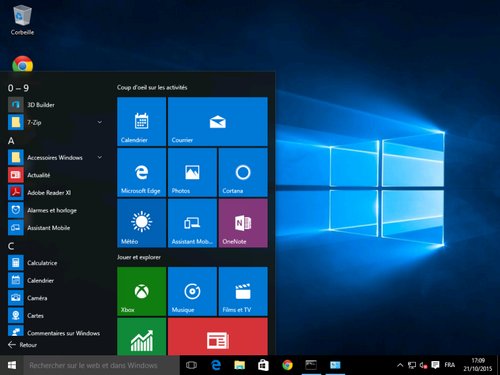Open the Assistant Mob... tile
The height and width of the screenshot is (375, 500).
click(x=192, y=223)
